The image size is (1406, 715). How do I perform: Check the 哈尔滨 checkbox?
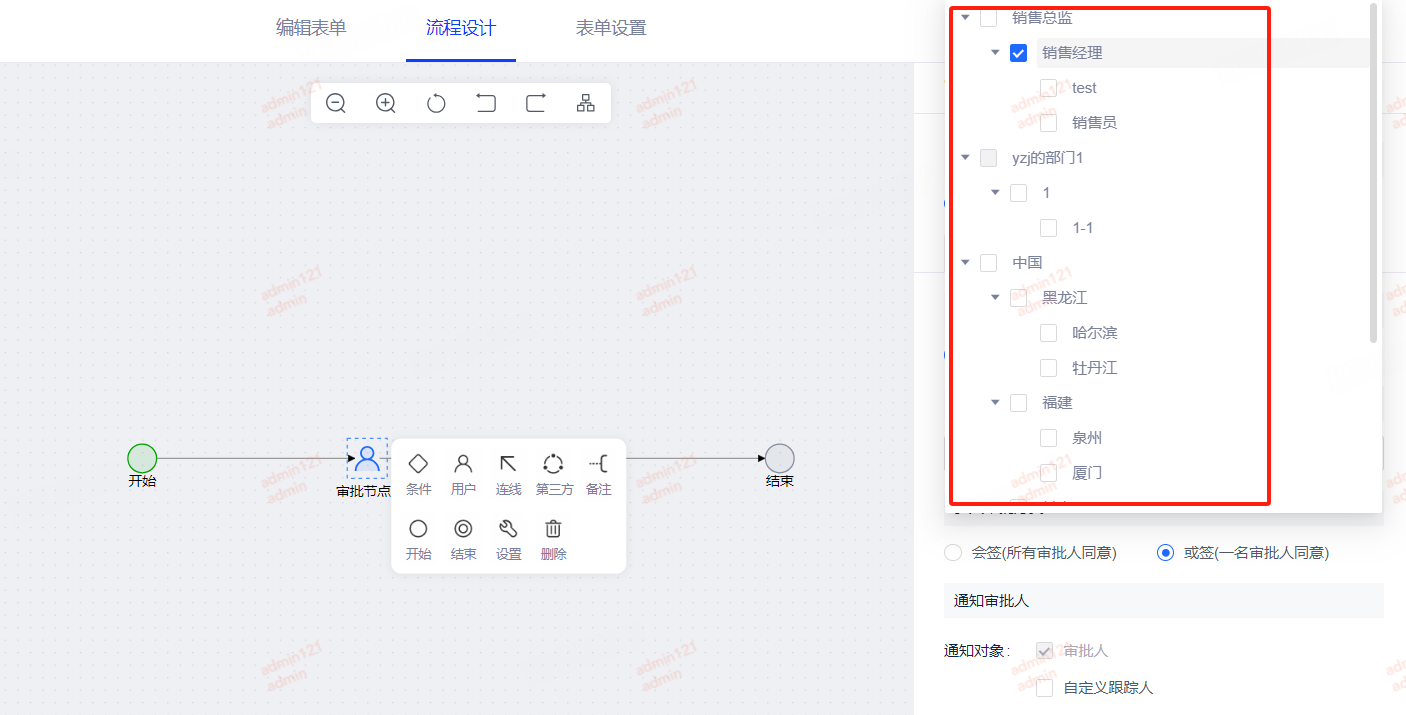pos(1048,333)
